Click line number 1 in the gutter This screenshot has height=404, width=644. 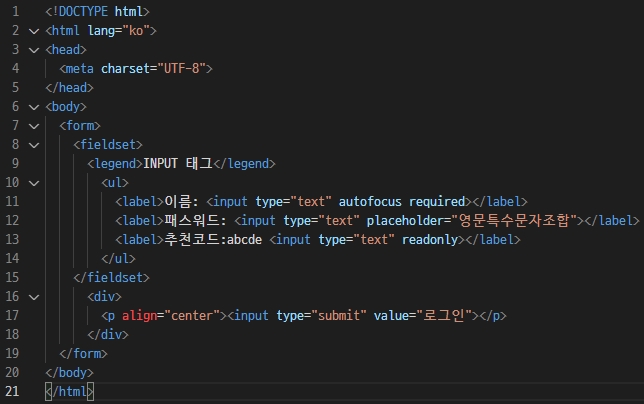[16, 11]
